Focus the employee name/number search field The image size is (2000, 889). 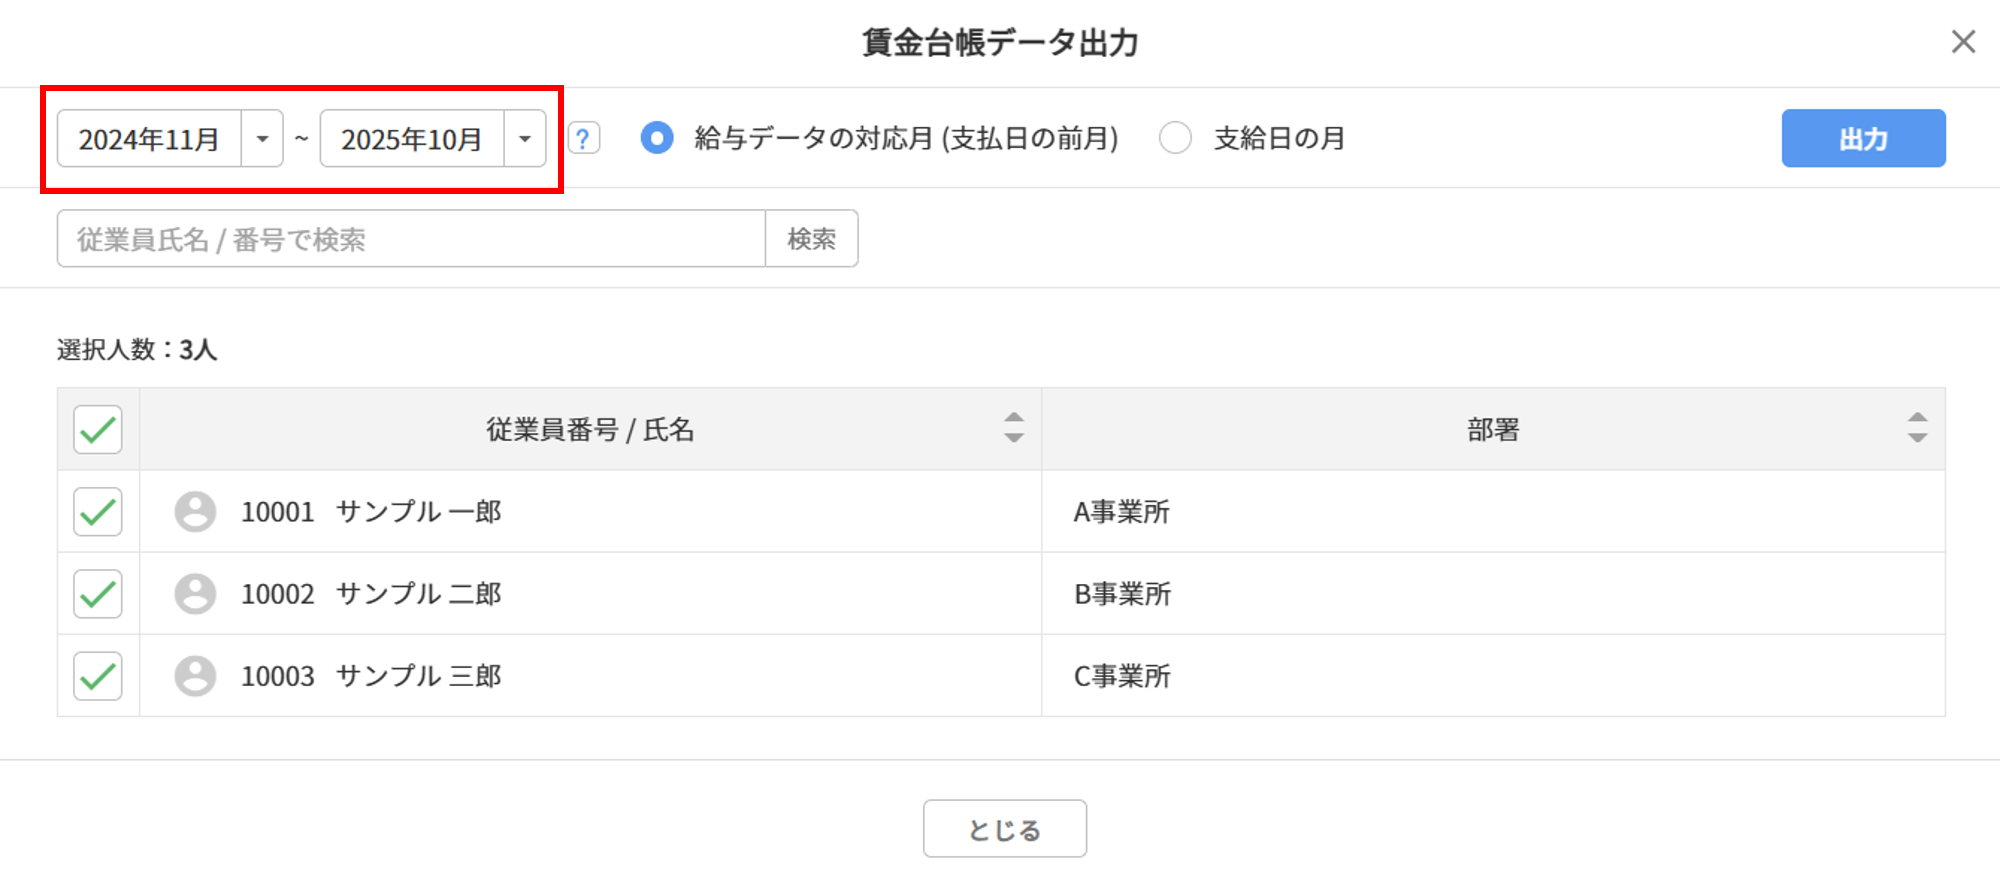pyautogui.click(x=410, y=239)
